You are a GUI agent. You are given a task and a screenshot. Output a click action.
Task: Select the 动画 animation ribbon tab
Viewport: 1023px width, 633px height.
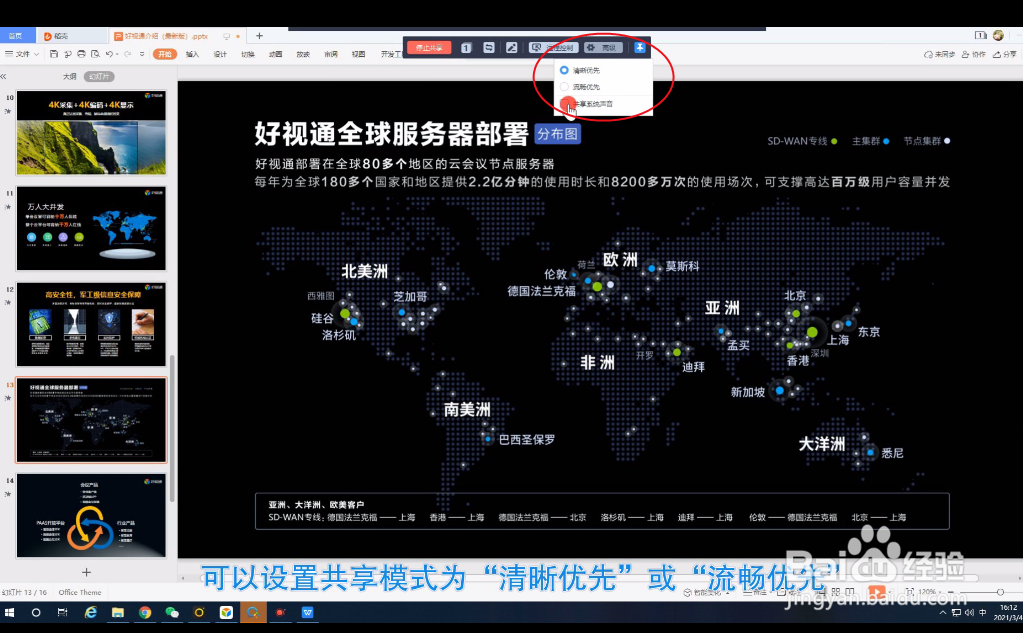tap(275, 54)
